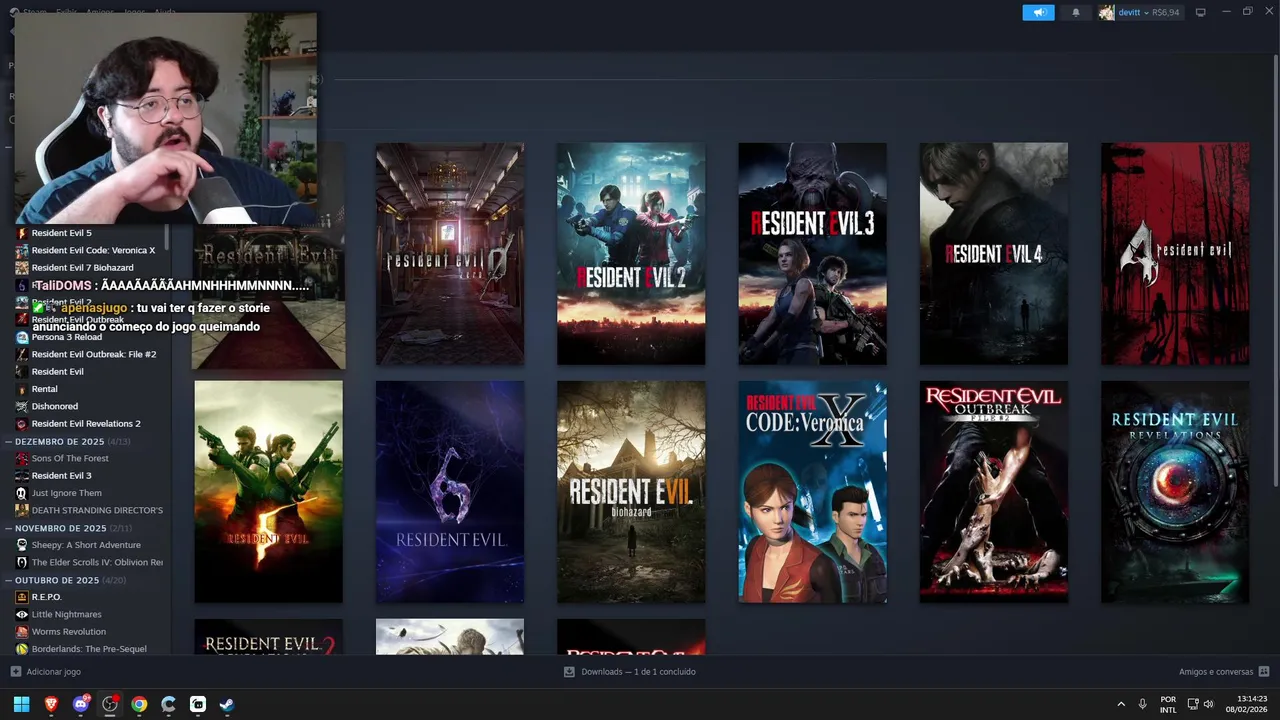The height and width of the screenshot is (720, 1280).
Task: Click the Borderlands Pre-Sequel sidebar icon
Action: [22, 649]
